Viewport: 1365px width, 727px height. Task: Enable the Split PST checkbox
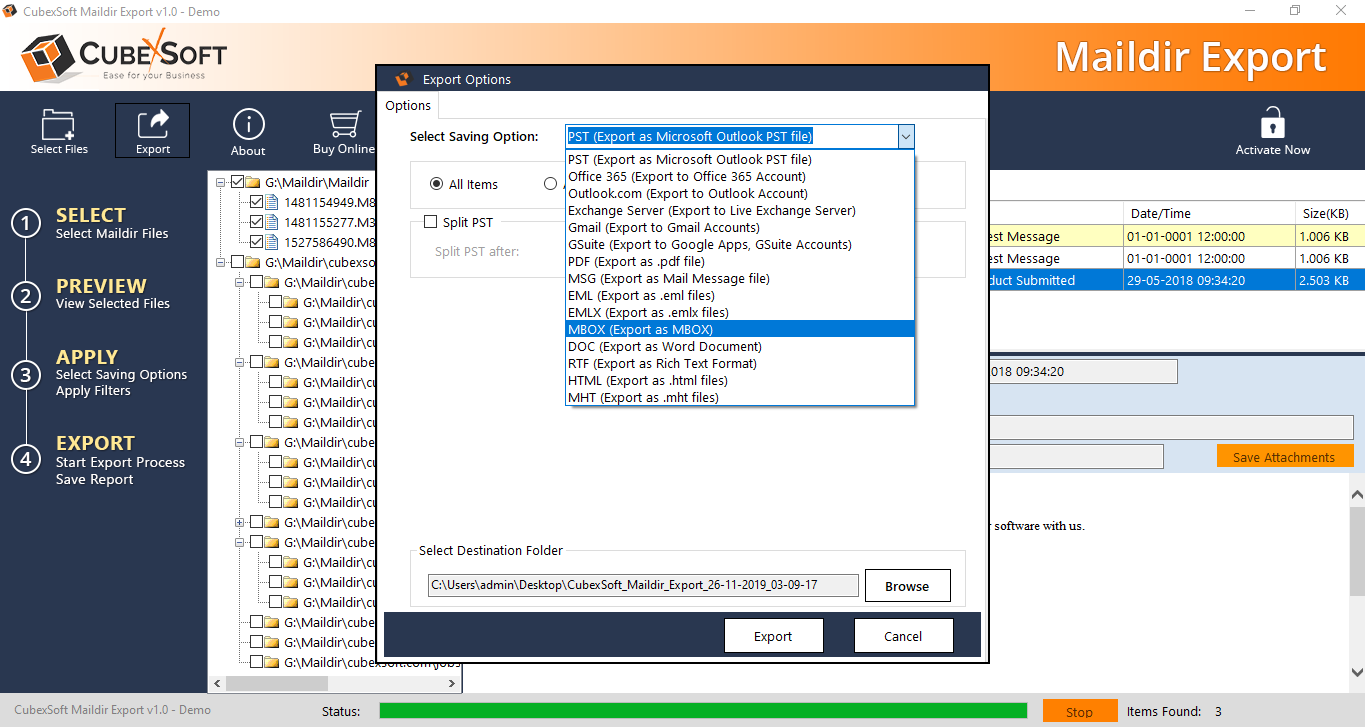tap(431, 222)
